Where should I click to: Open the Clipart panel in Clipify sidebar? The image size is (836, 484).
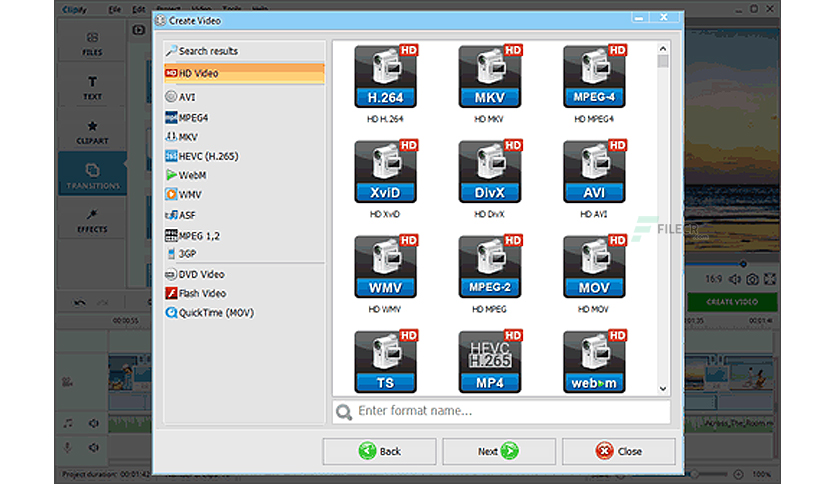[x=92, y=132]
